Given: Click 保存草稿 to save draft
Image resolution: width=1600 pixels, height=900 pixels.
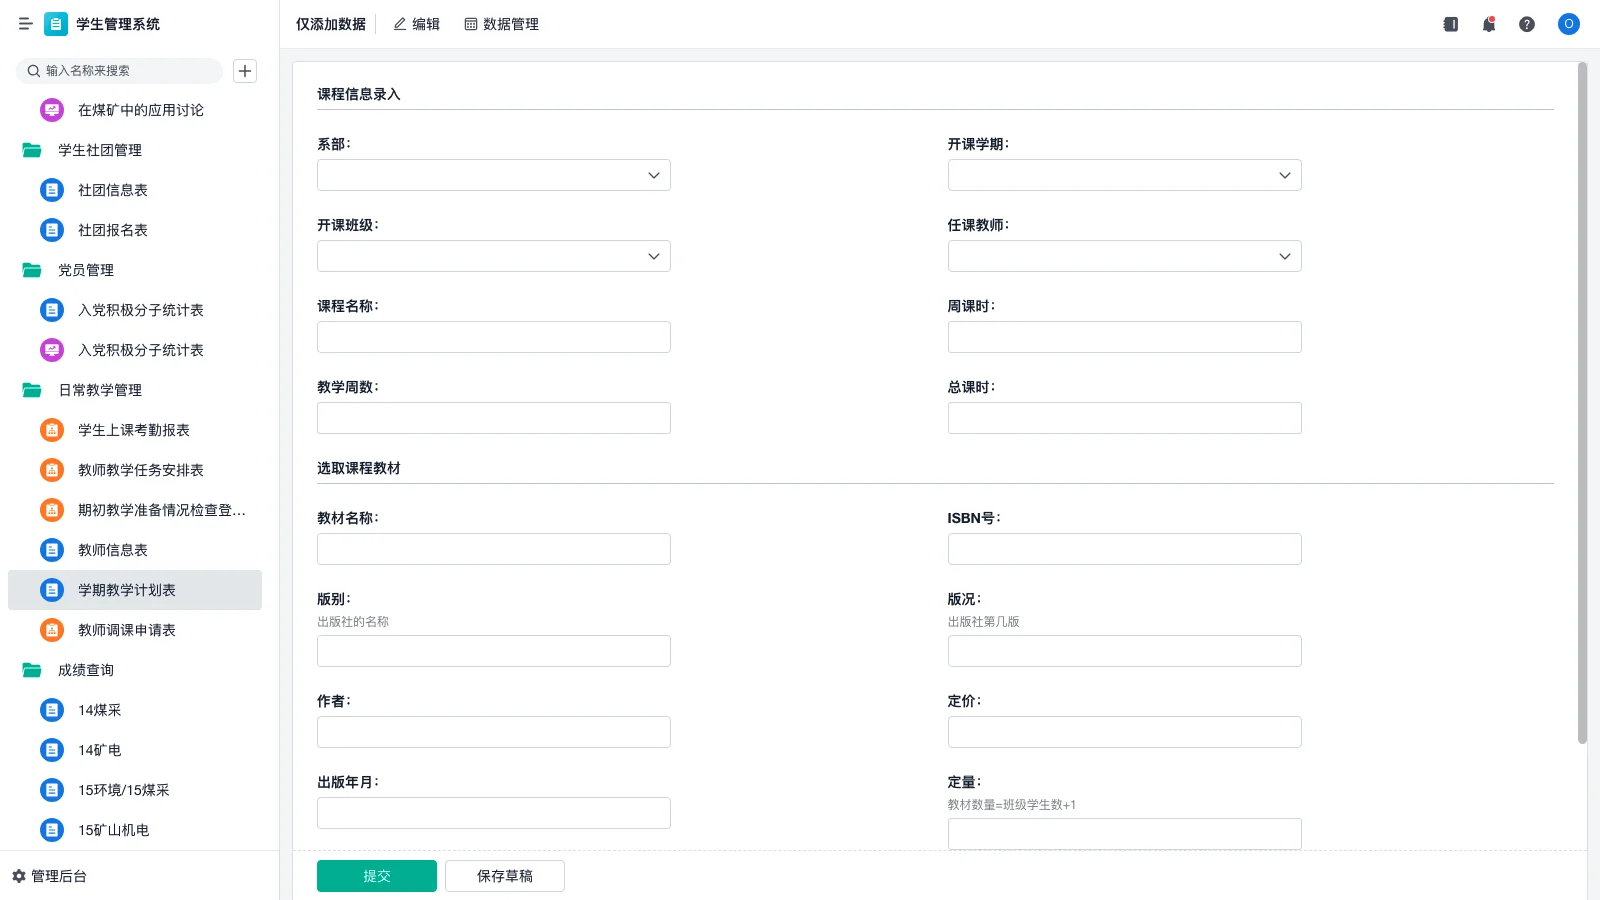Looking at the screenshot, I should click(504, 875).
